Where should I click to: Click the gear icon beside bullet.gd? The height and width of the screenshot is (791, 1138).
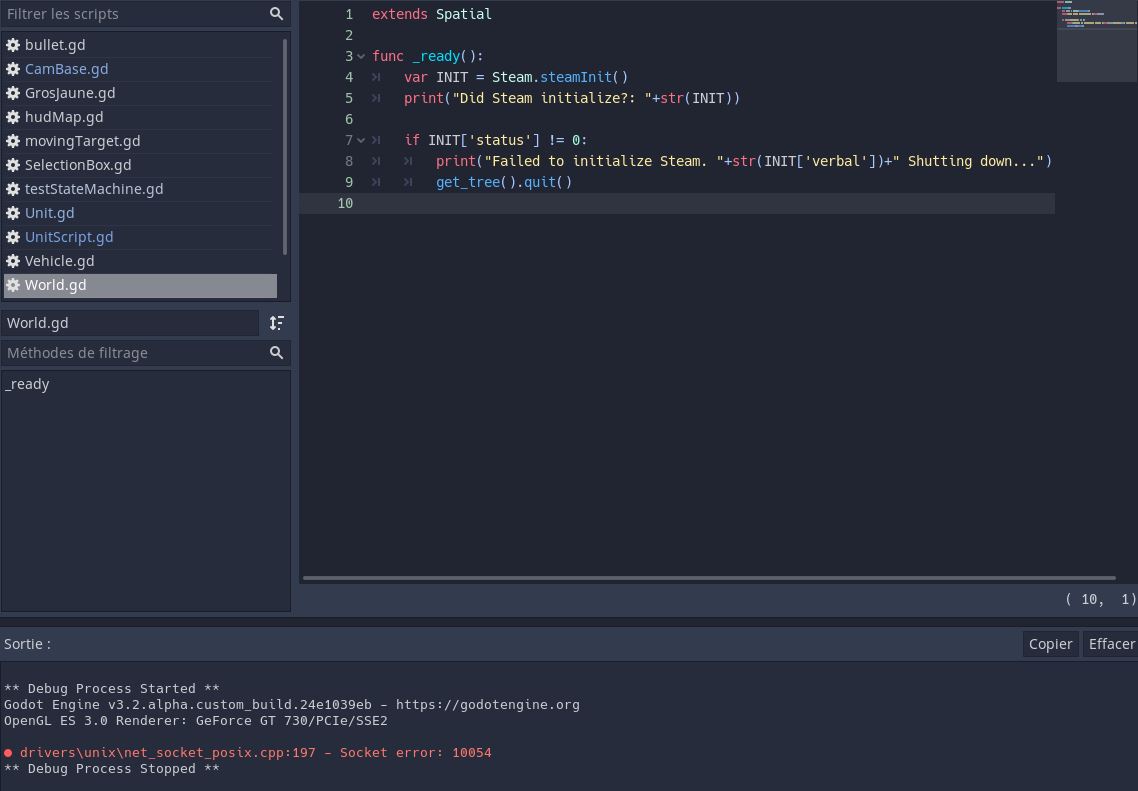coord(13,45)
